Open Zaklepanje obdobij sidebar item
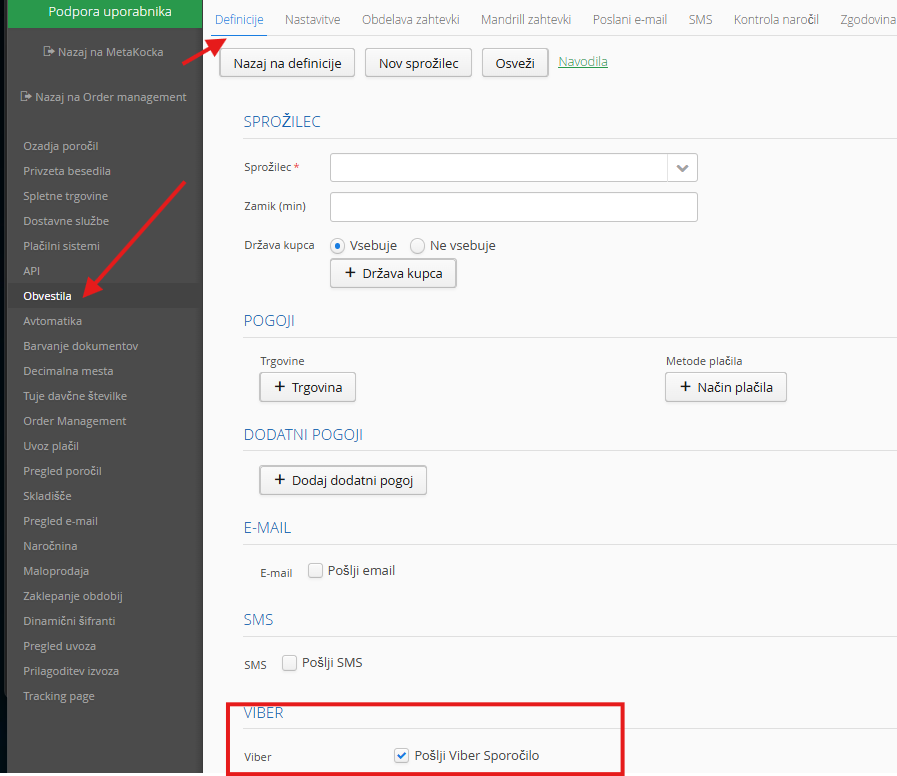The width and height of the screenshot is (897, 776). tap(73, 596)
